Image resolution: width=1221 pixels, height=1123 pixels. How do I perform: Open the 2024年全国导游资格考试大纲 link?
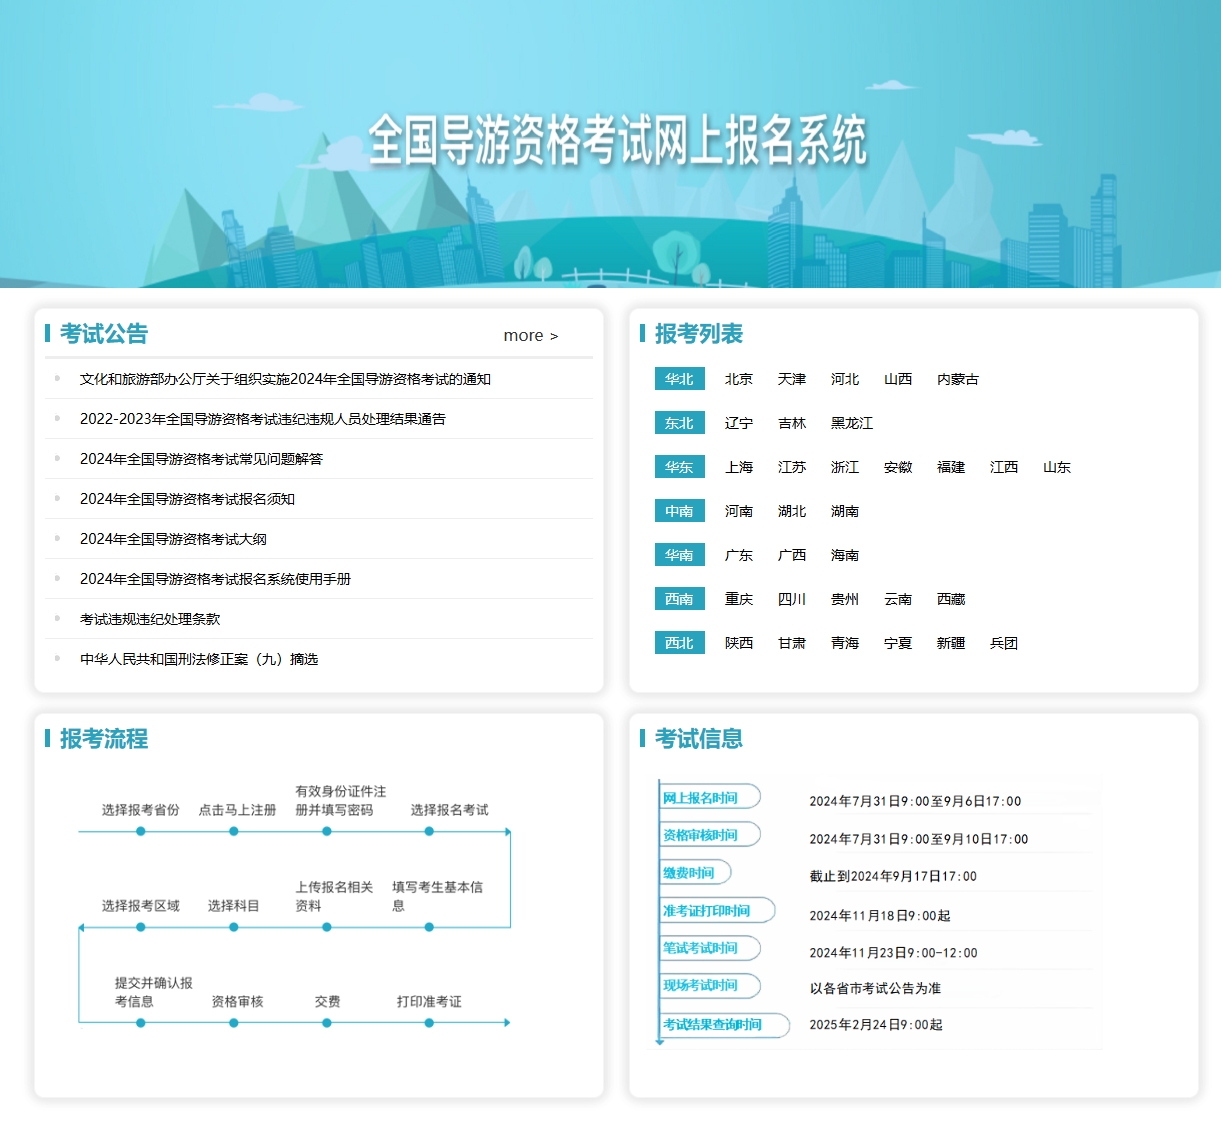[173, 539]
